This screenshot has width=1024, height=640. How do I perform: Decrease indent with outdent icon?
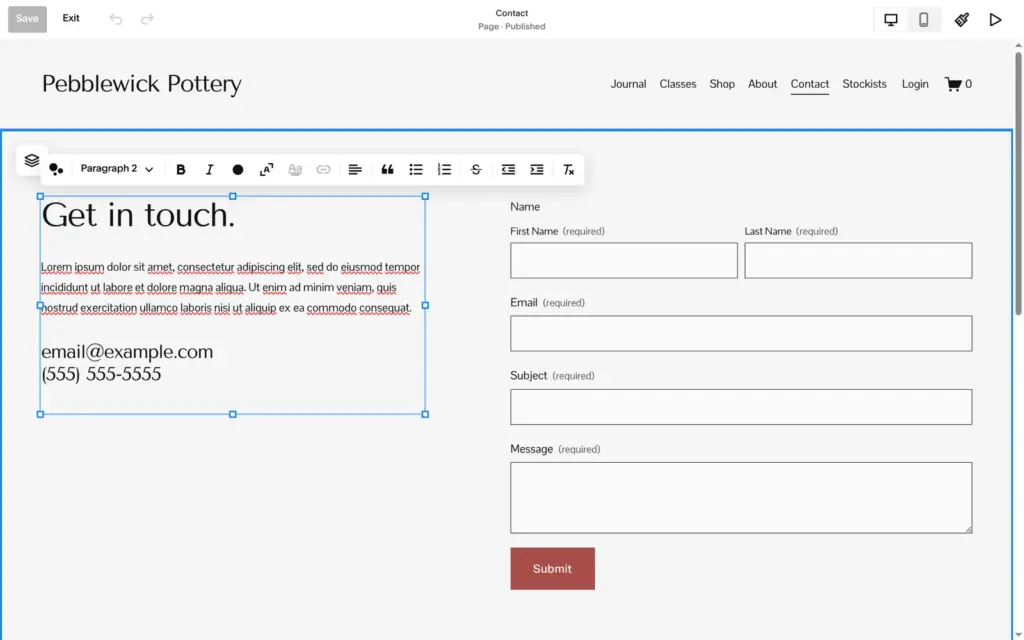tap(508, 170)
